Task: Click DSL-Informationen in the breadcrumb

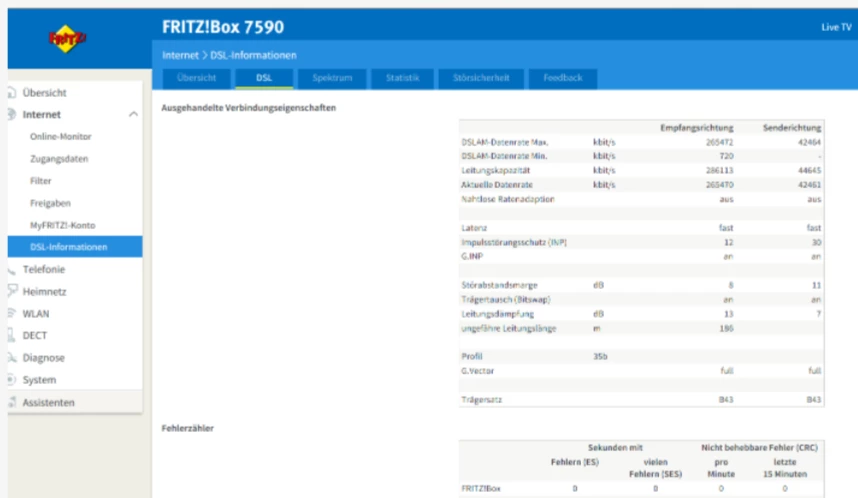Action: [x=253, y=55]
